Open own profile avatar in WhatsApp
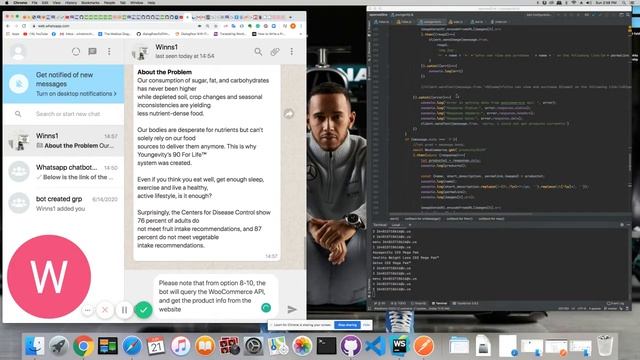640x360 pixels. [18, 52]
